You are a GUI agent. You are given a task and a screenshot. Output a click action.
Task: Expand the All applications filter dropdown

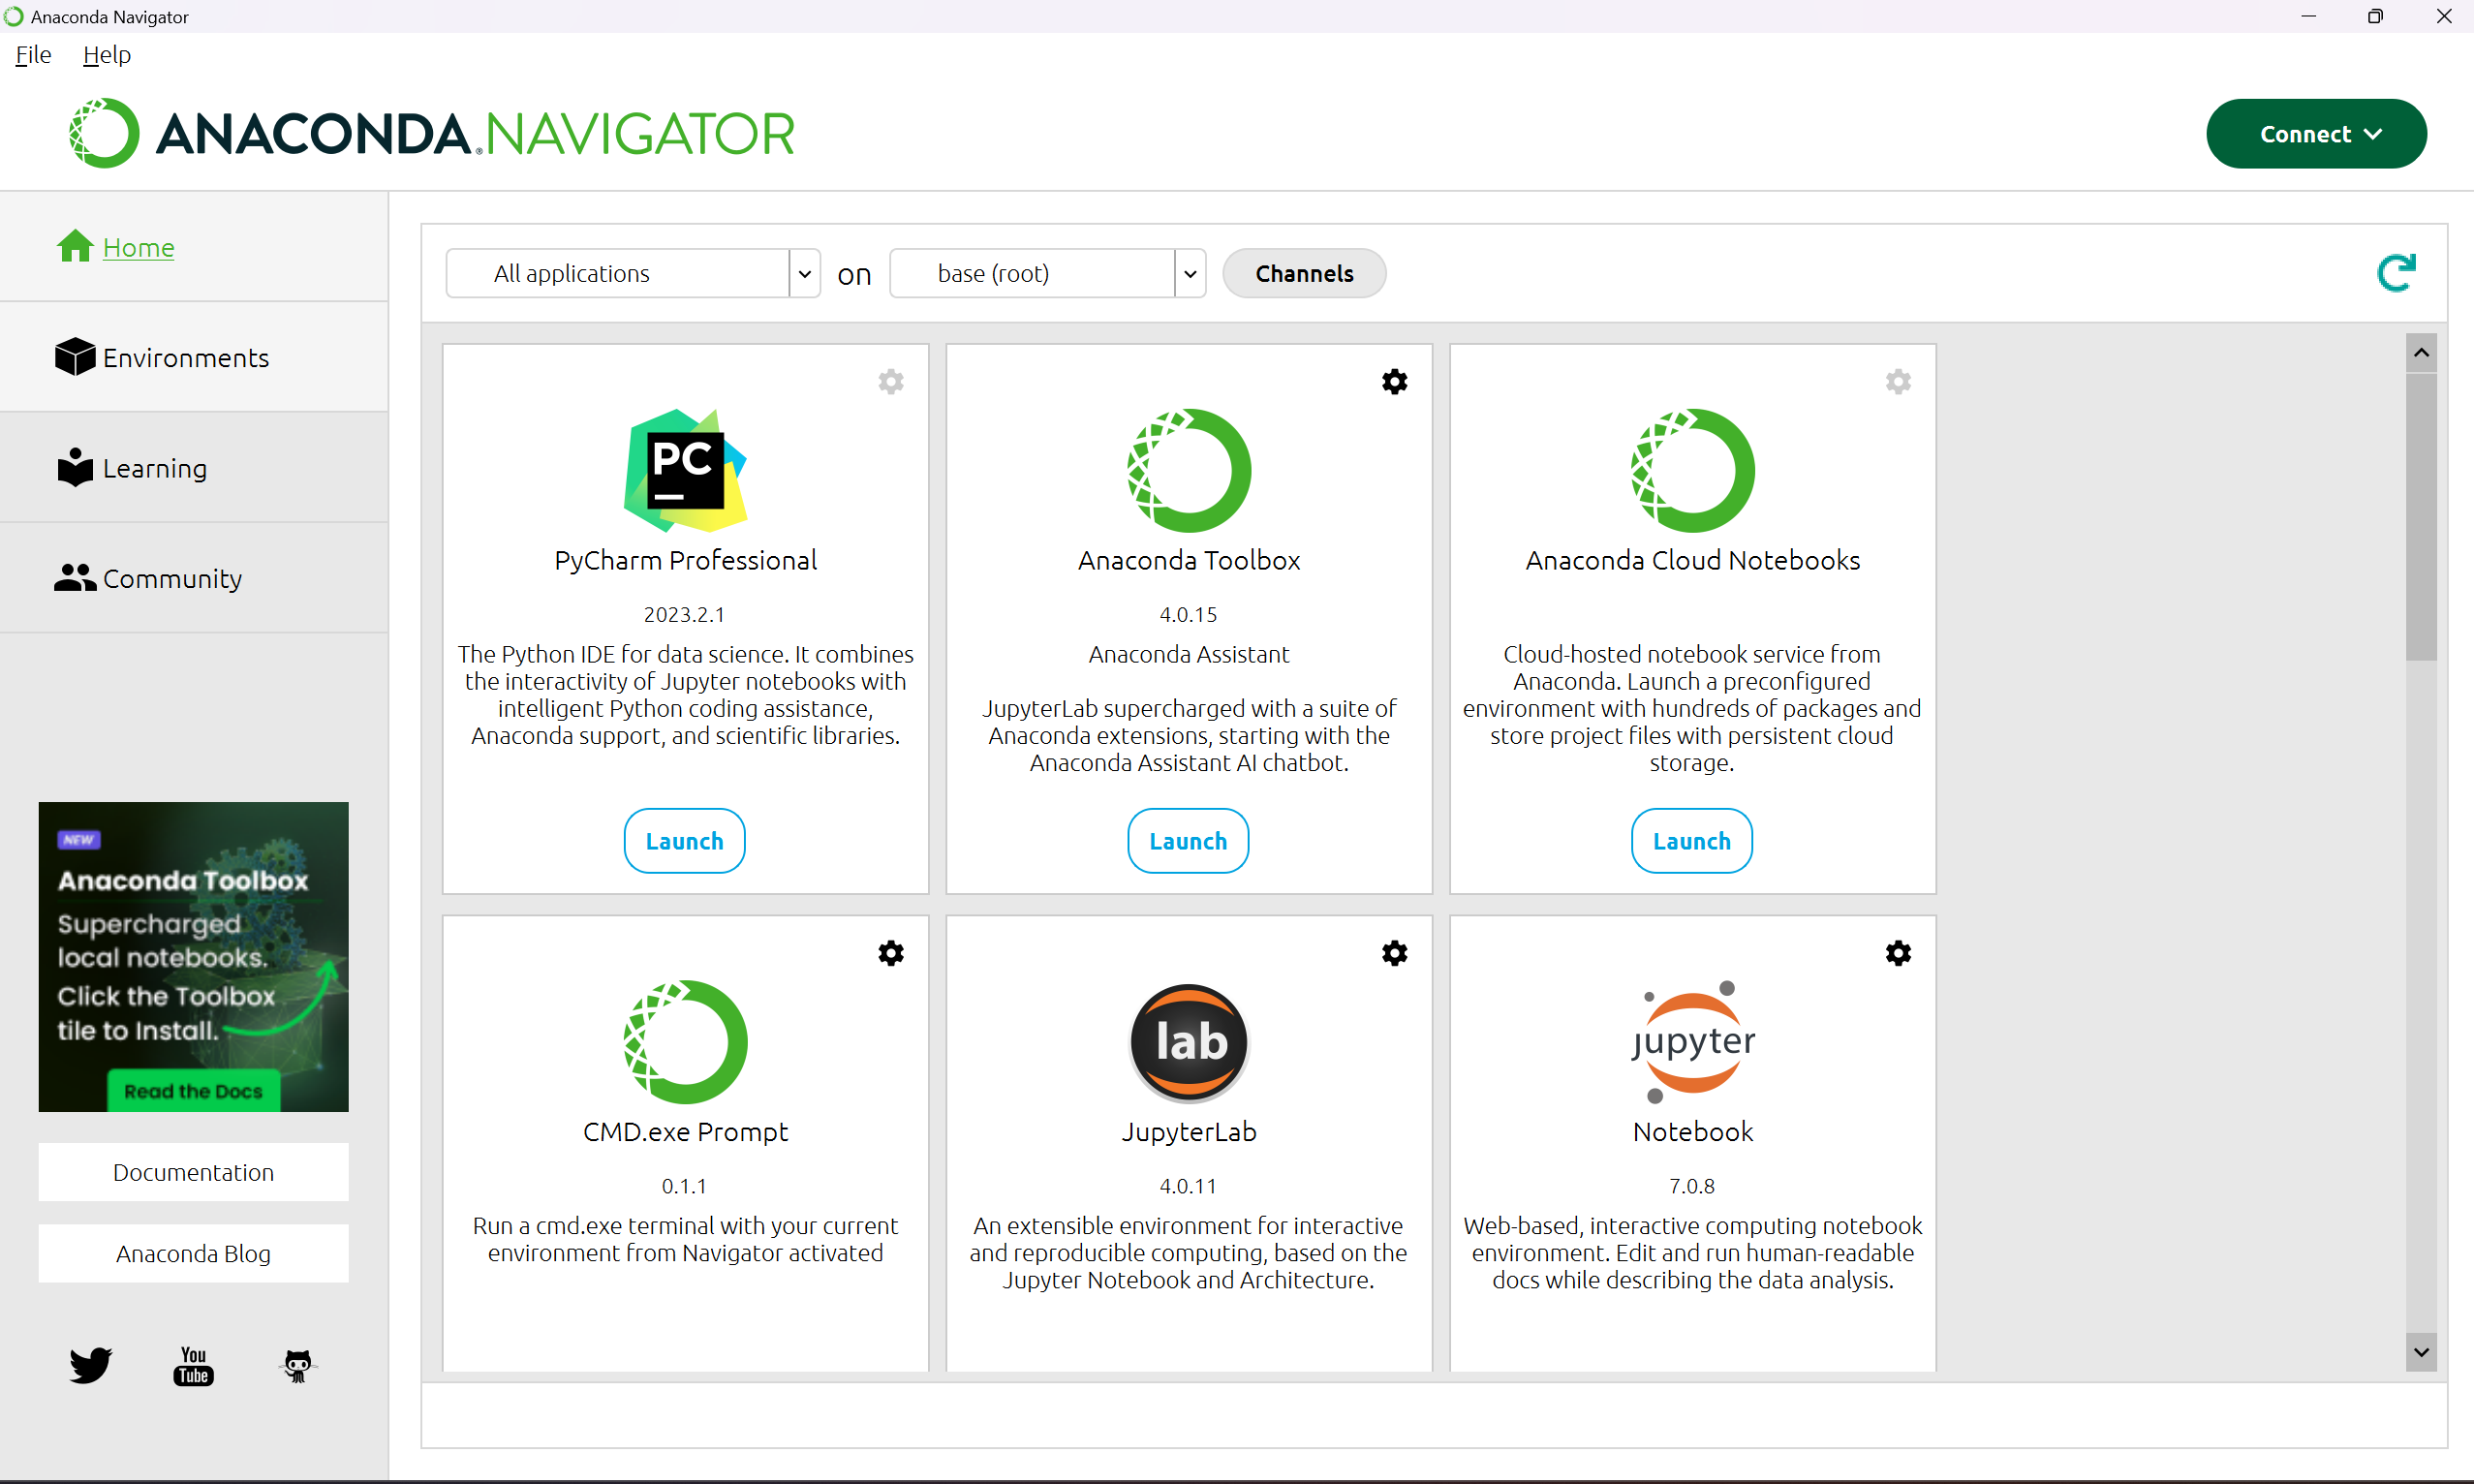[x=804, y=273]
